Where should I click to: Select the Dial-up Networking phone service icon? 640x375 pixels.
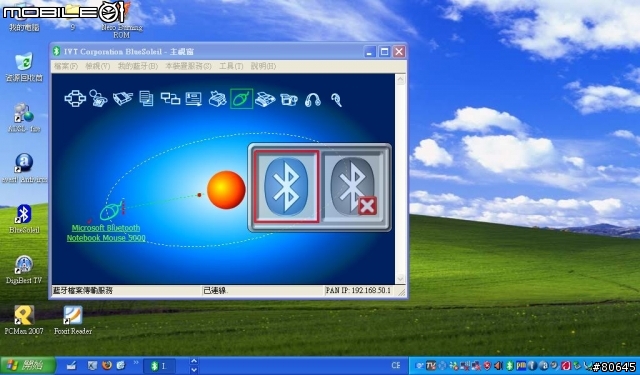(x=98, y=99)
